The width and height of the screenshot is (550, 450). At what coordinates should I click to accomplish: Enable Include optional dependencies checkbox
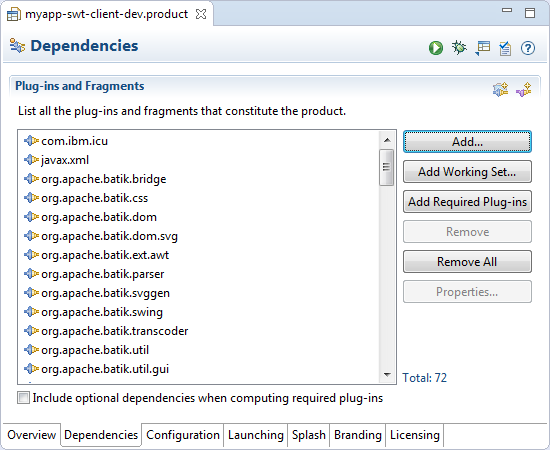tap(24, 398)
